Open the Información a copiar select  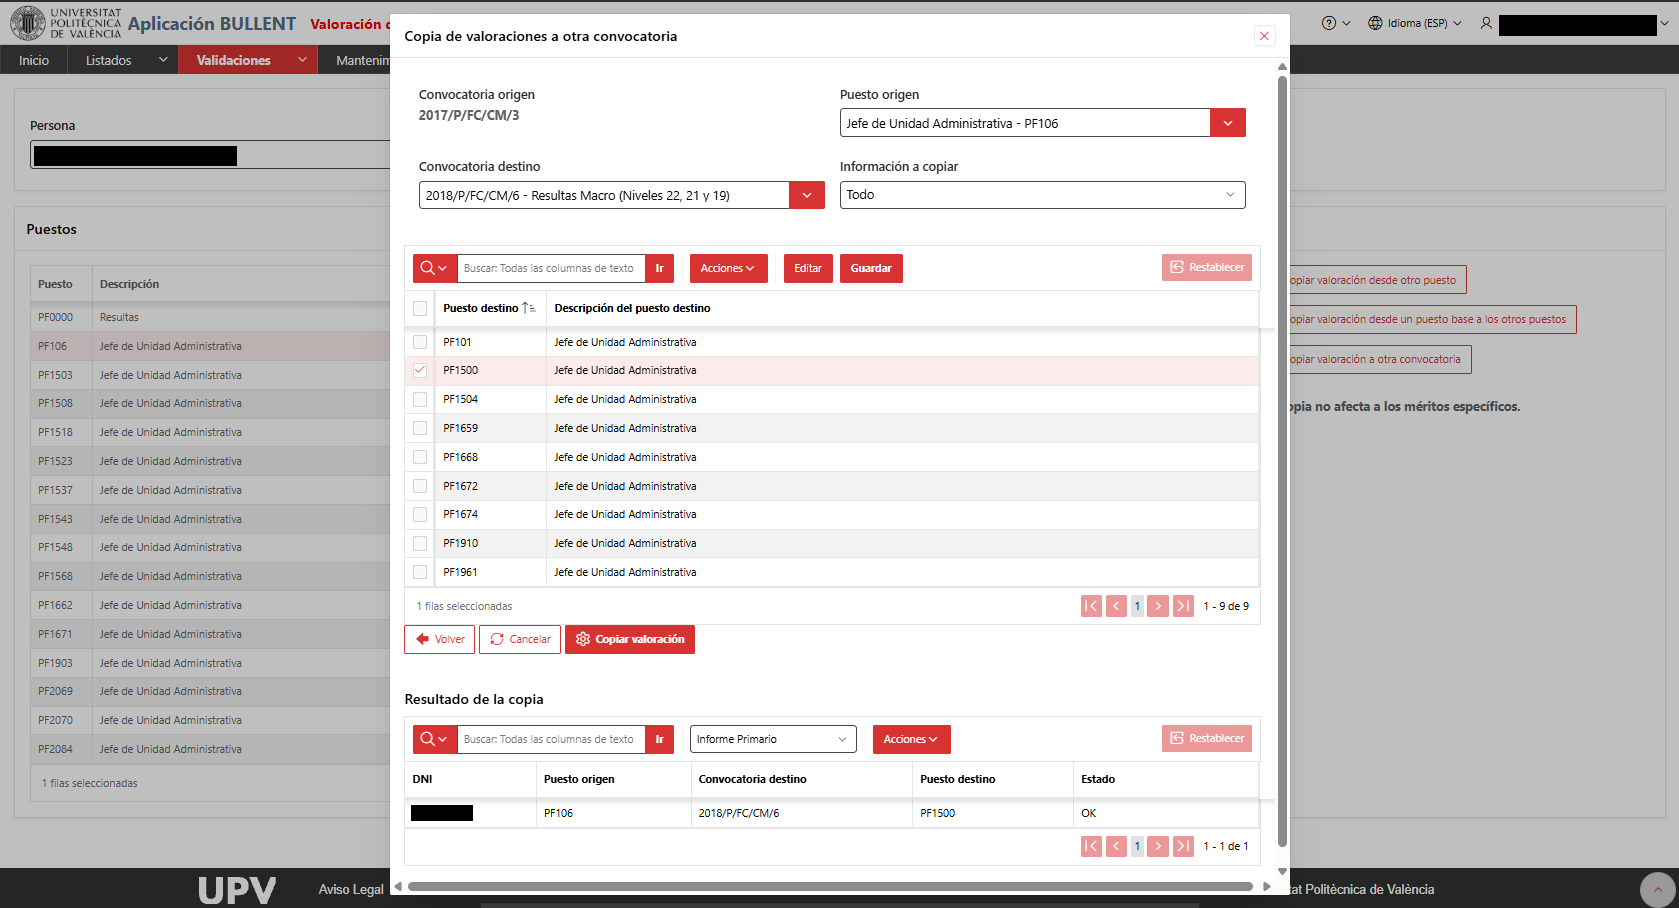coord(1042,195)
